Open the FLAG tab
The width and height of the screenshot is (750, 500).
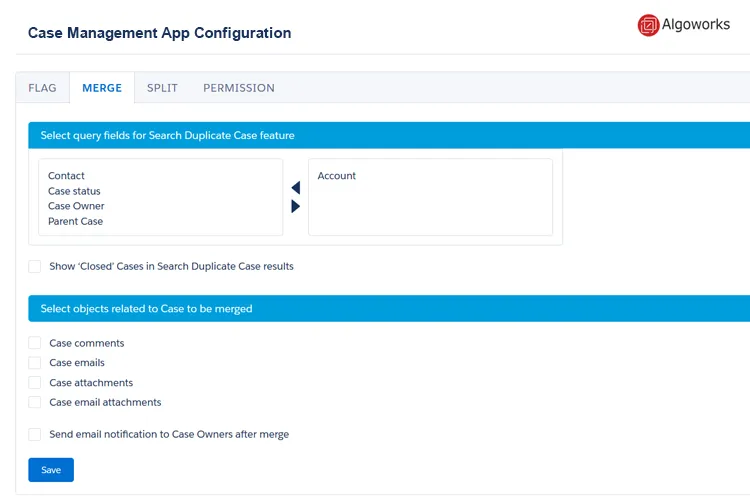pos(42,88)
